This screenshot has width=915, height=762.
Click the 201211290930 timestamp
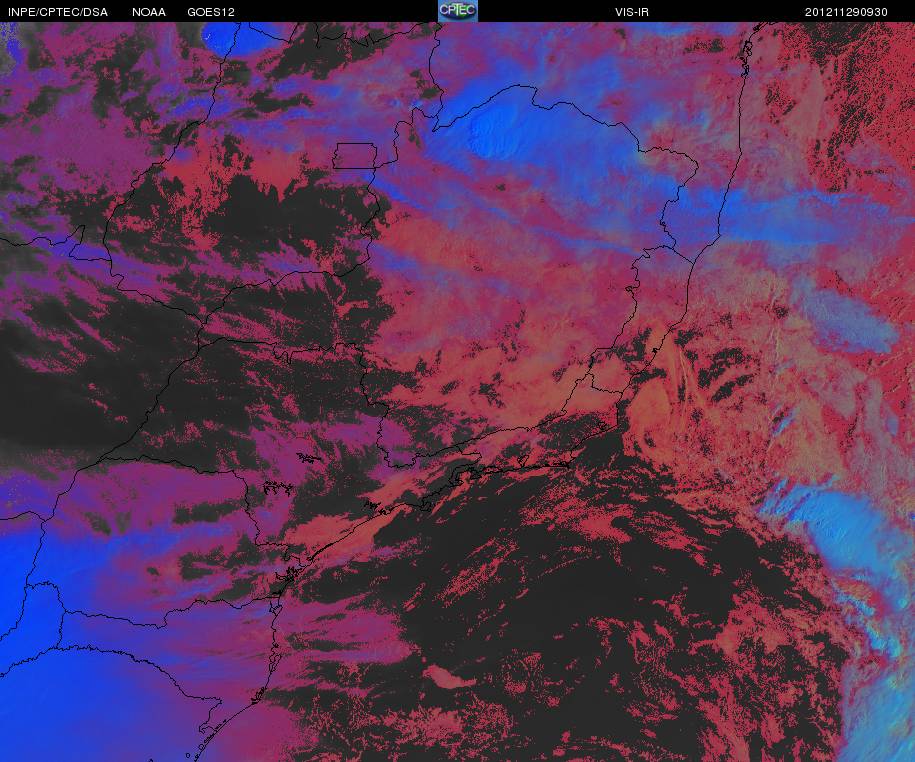point(846,12)
